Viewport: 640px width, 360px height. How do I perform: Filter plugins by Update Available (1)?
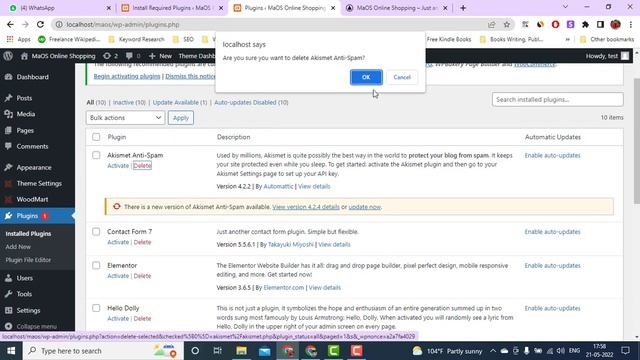pyautogui.click(x=180, y=102)
